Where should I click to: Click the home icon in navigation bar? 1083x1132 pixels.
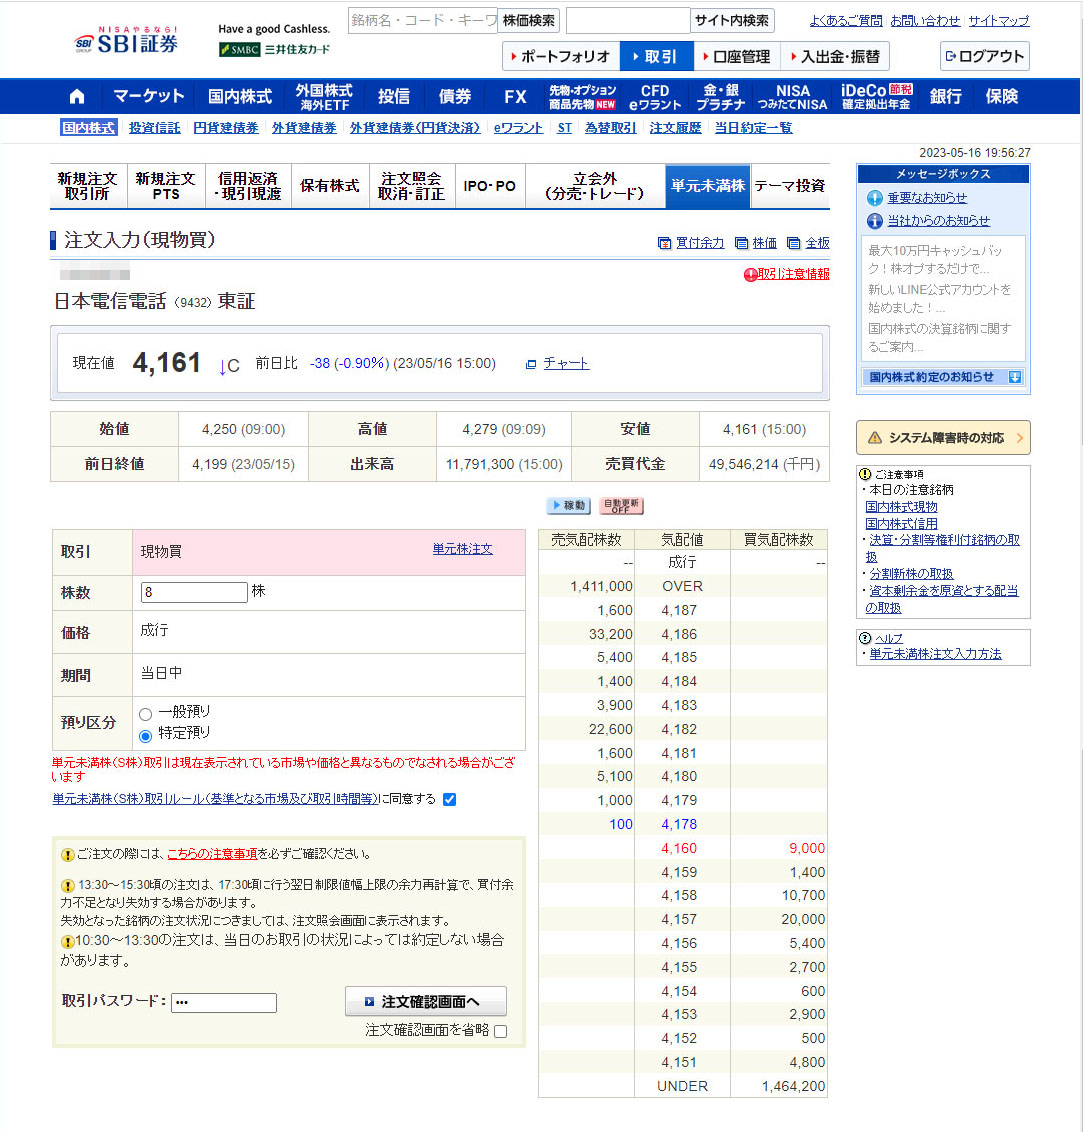77,97
